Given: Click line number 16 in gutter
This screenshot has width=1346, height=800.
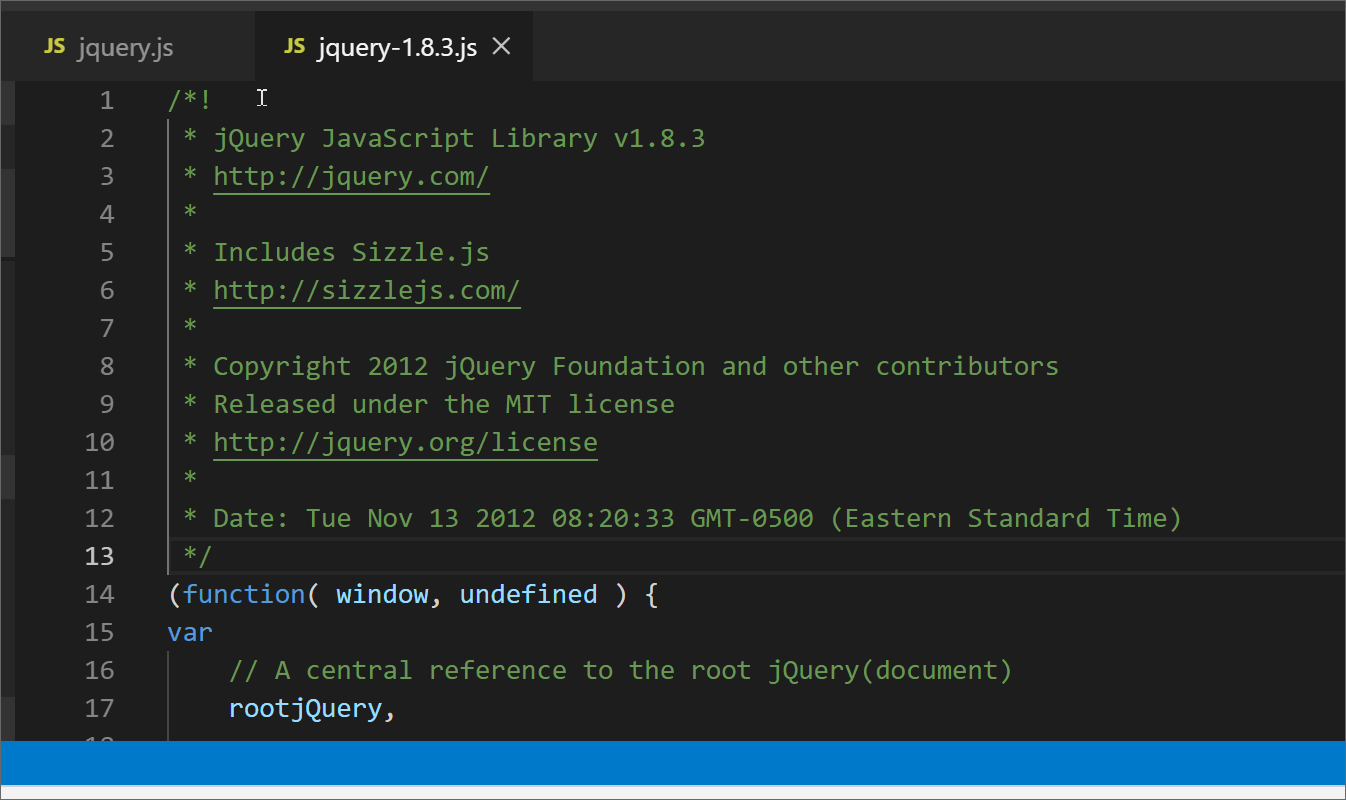Looking at the screenshot, I should (99, 670).
